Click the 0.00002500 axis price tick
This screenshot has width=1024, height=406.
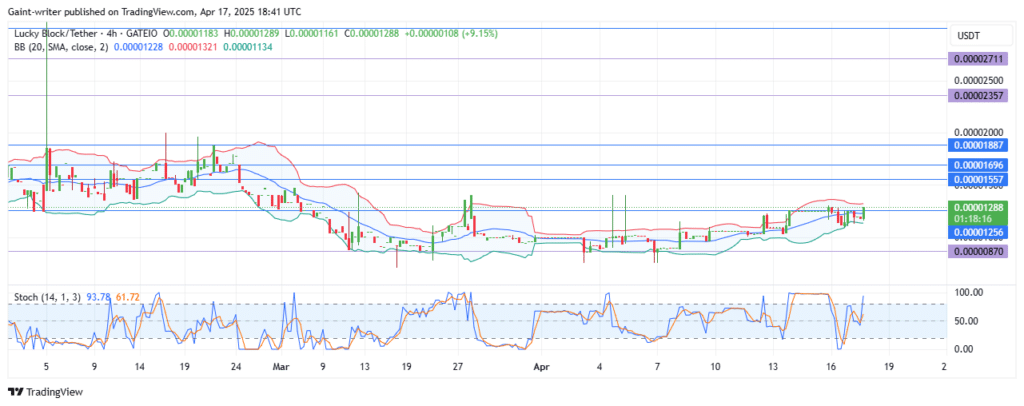tap(978, 80)
